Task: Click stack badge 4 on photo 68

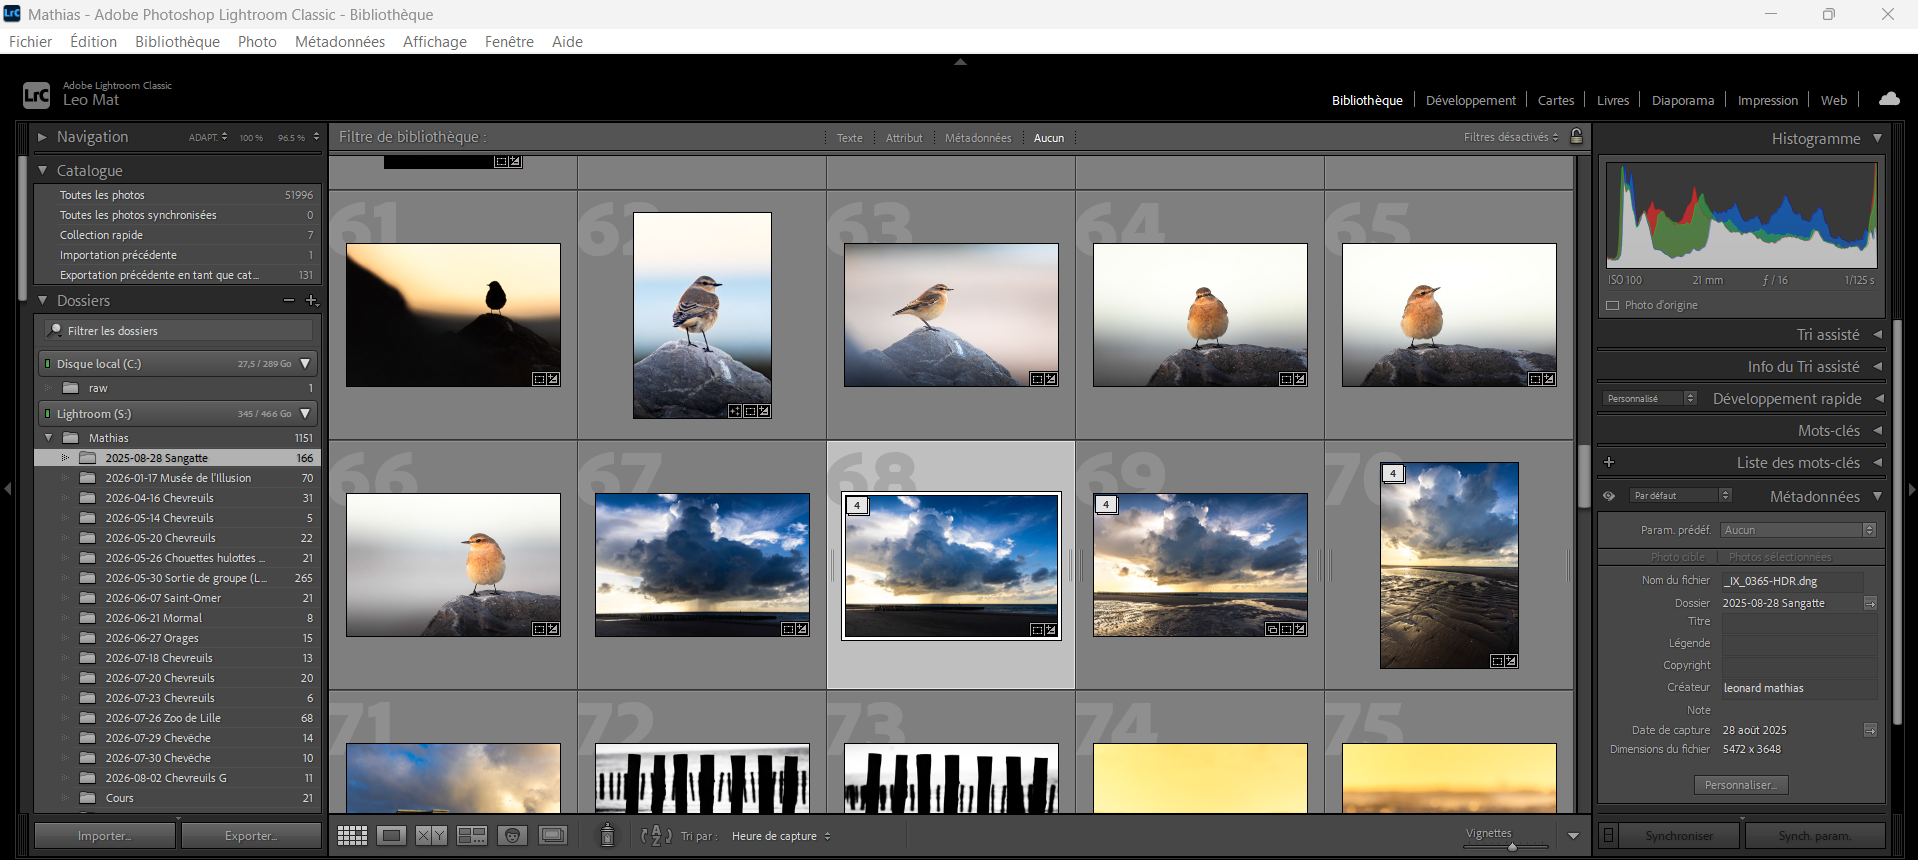Action: [858, 505]
